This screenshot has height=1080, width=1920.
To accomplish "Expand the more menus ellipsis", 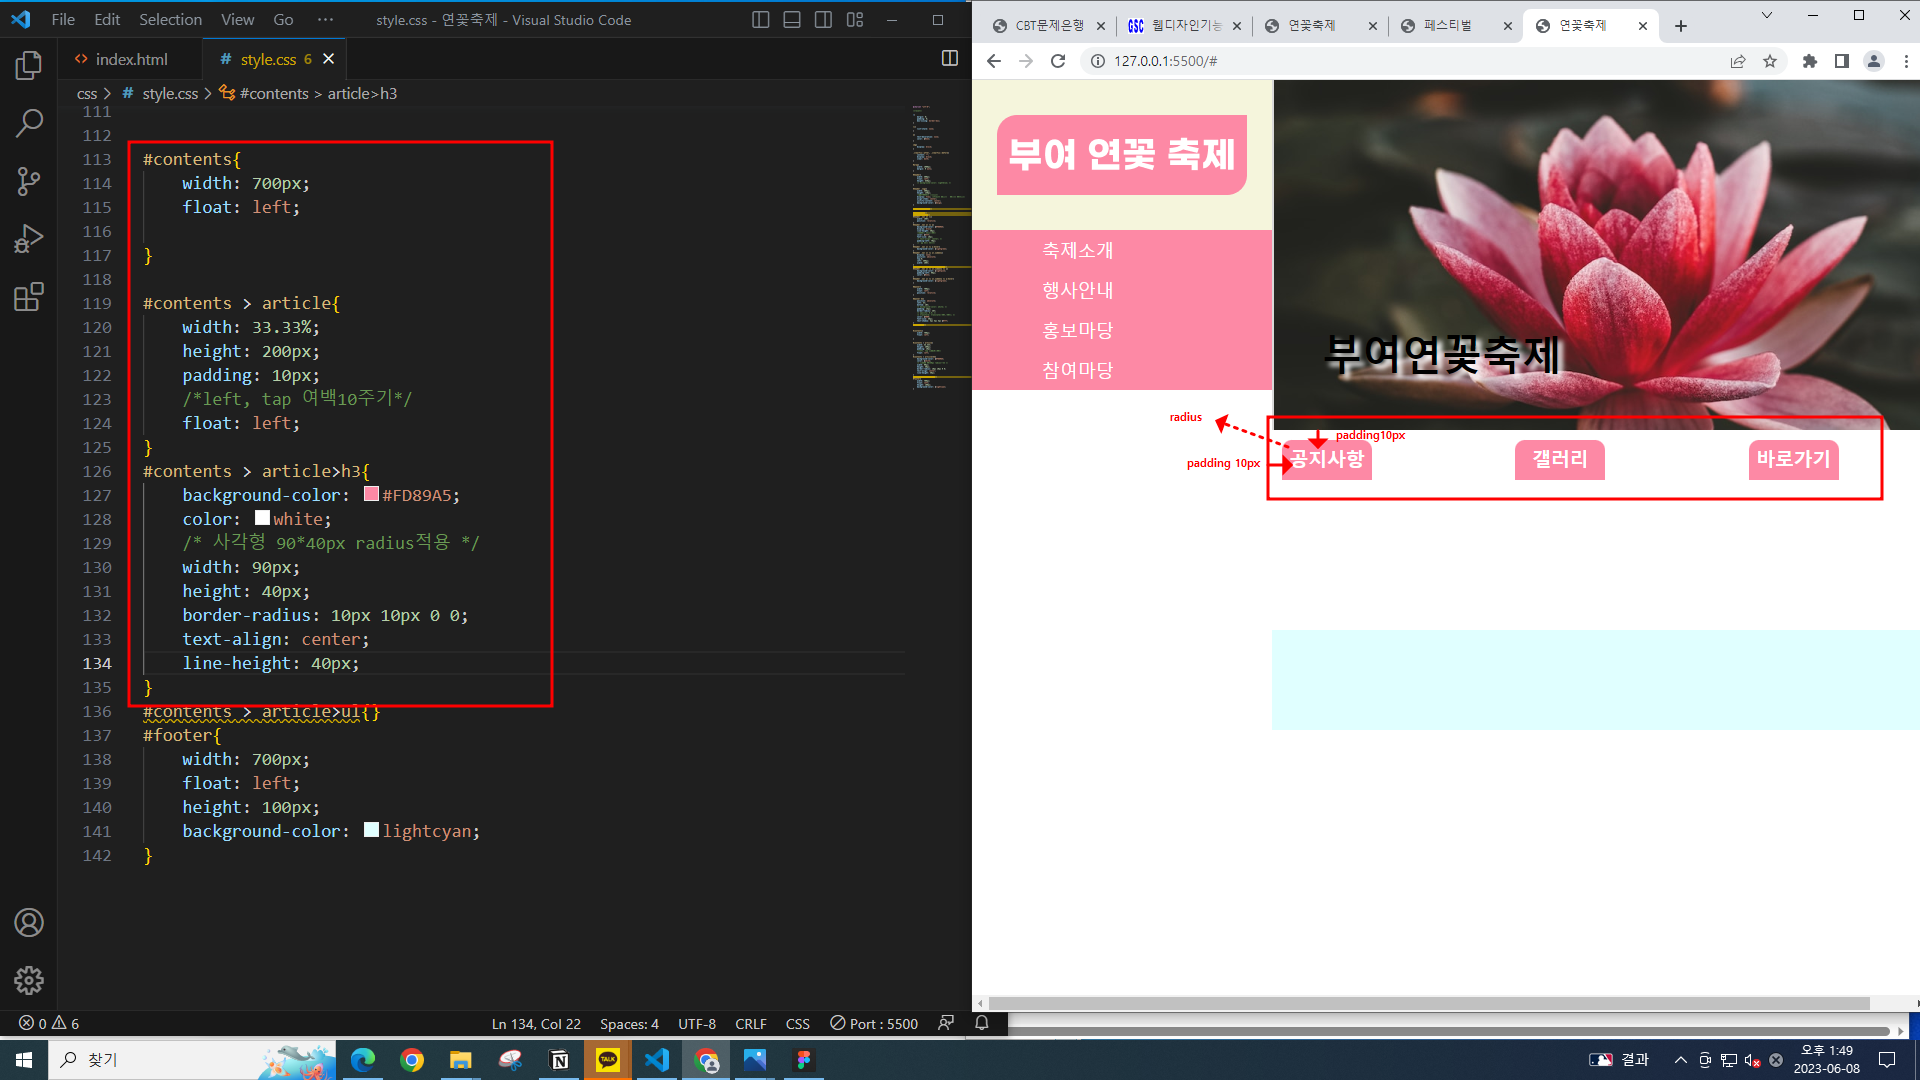I will (x=325, y=20).
